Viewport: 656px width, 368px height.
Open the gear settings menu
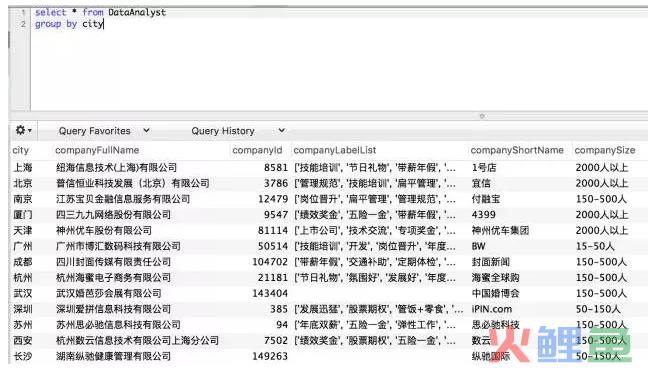(x=23, y=130)
